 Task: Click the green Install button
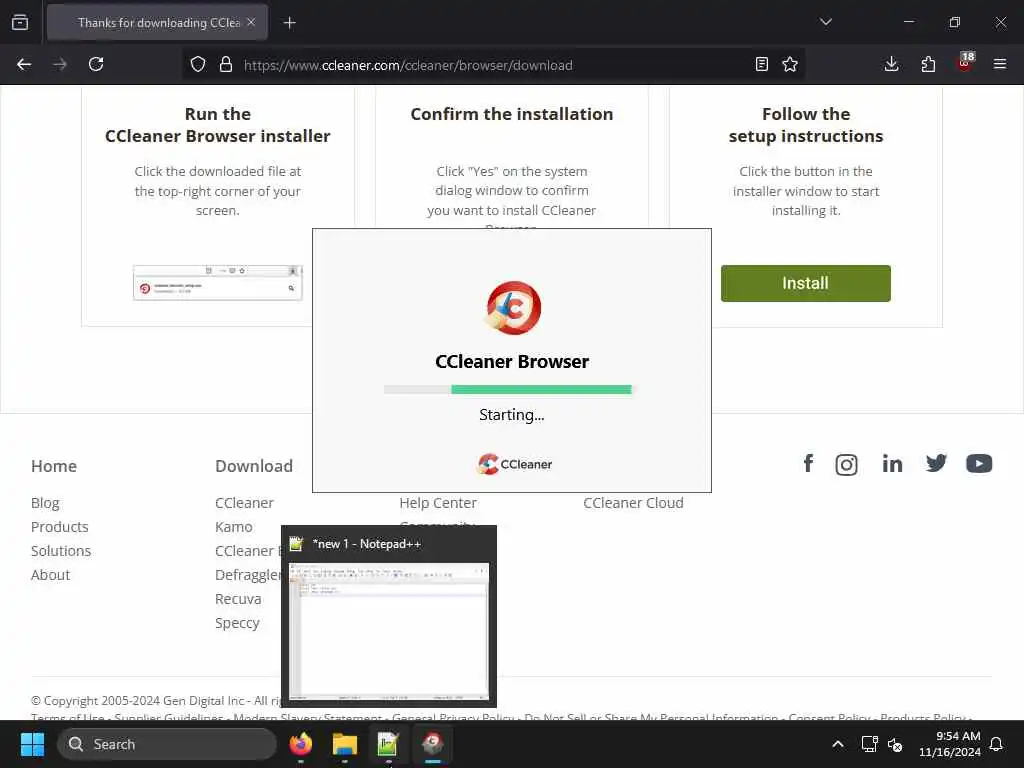[x=805, y=283]
